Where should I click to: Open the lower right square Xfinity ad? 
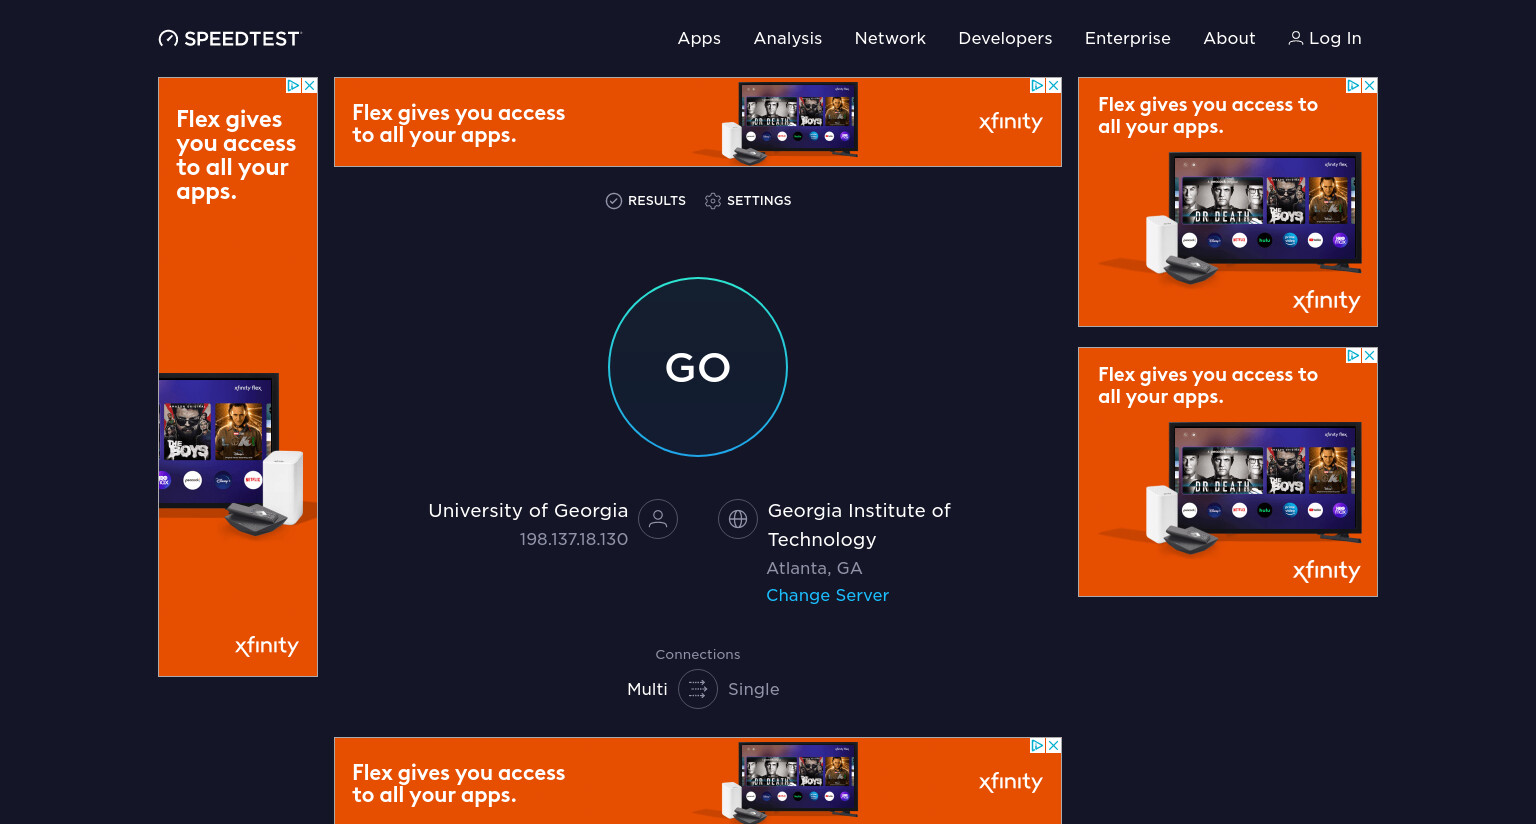(x=1228, y=472)
